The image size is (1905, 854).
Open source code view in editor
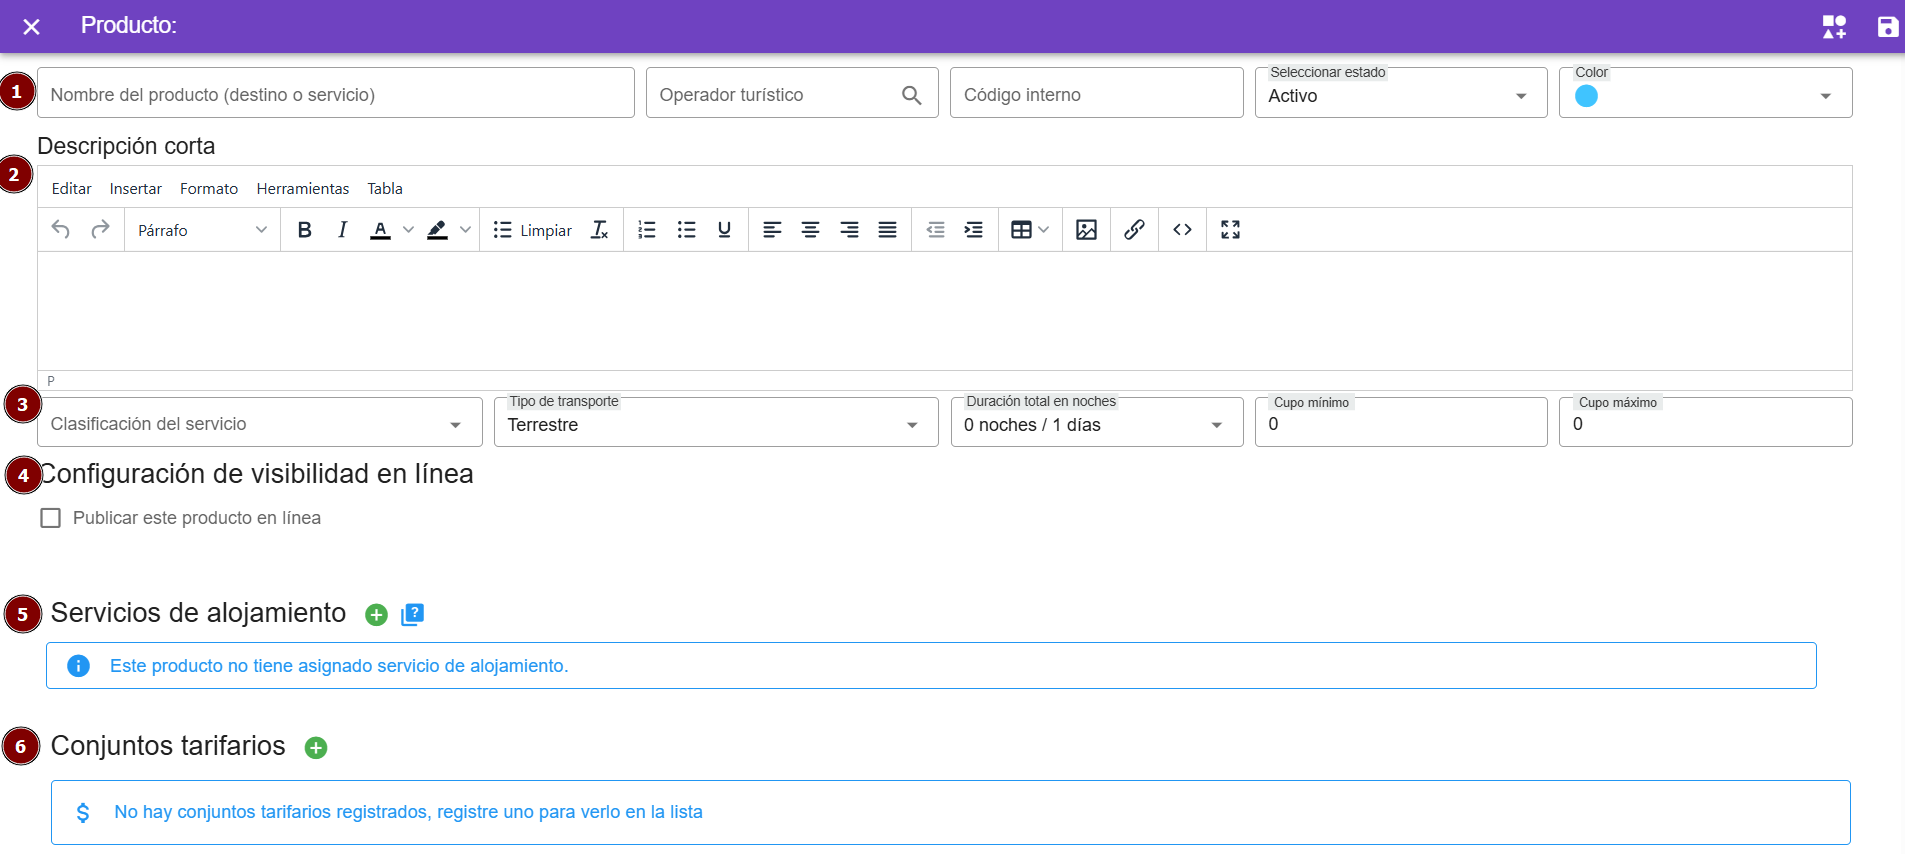(x=1182, y=230)
